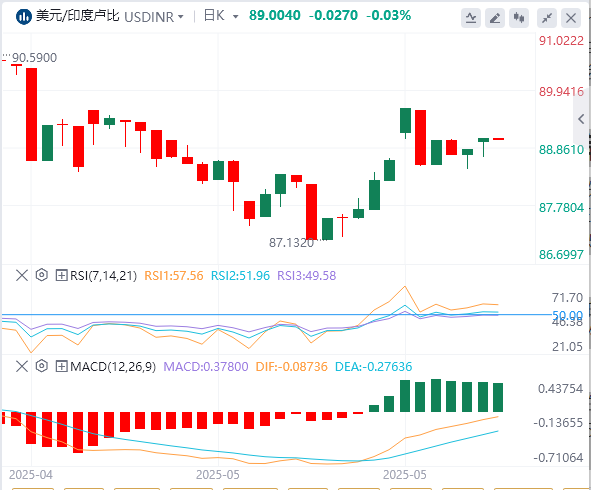Open the USDINR symbol dropdown
Viewport: 591px width, 490px height.
click(x=154, y=17)
